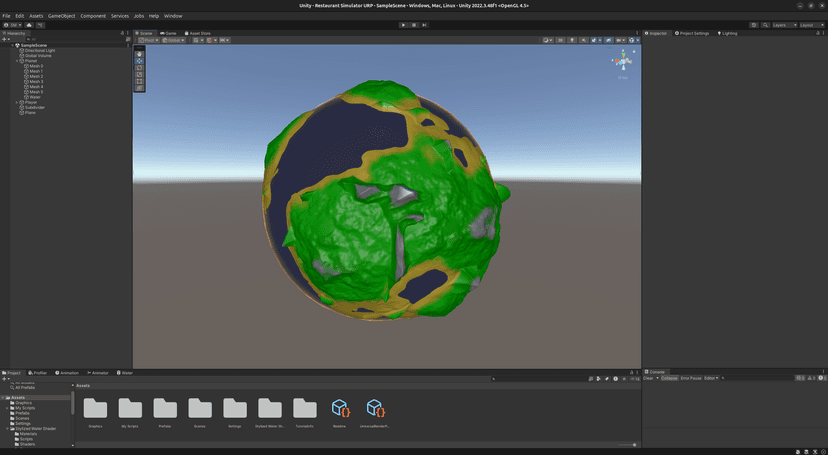828x455 pixels.
Task: Open the Editor dropdown in Console
Action: pos(711,378)
